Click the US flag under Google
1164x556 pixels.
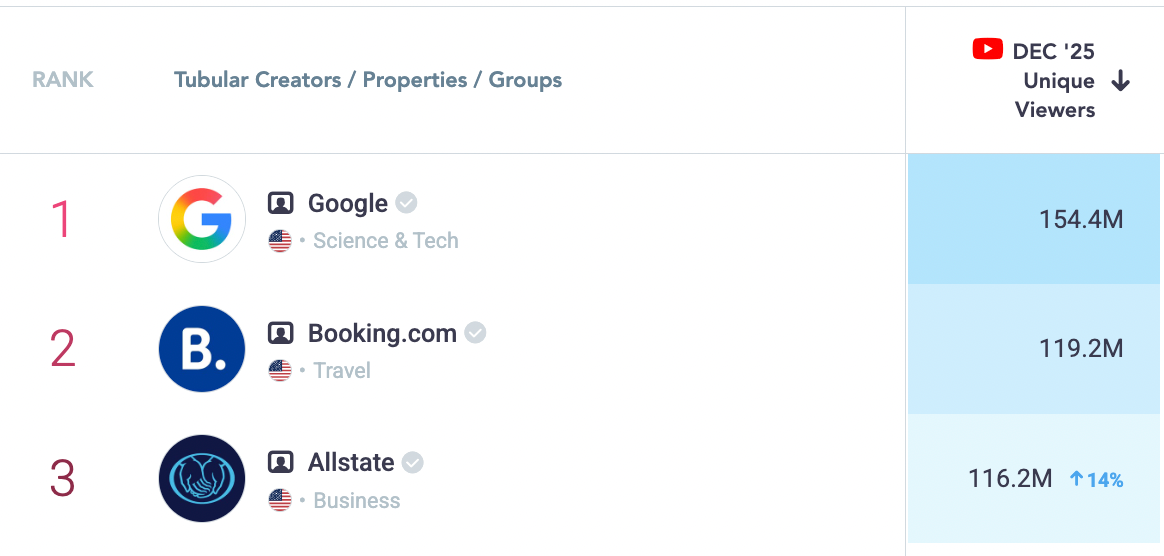click(280, 241)
